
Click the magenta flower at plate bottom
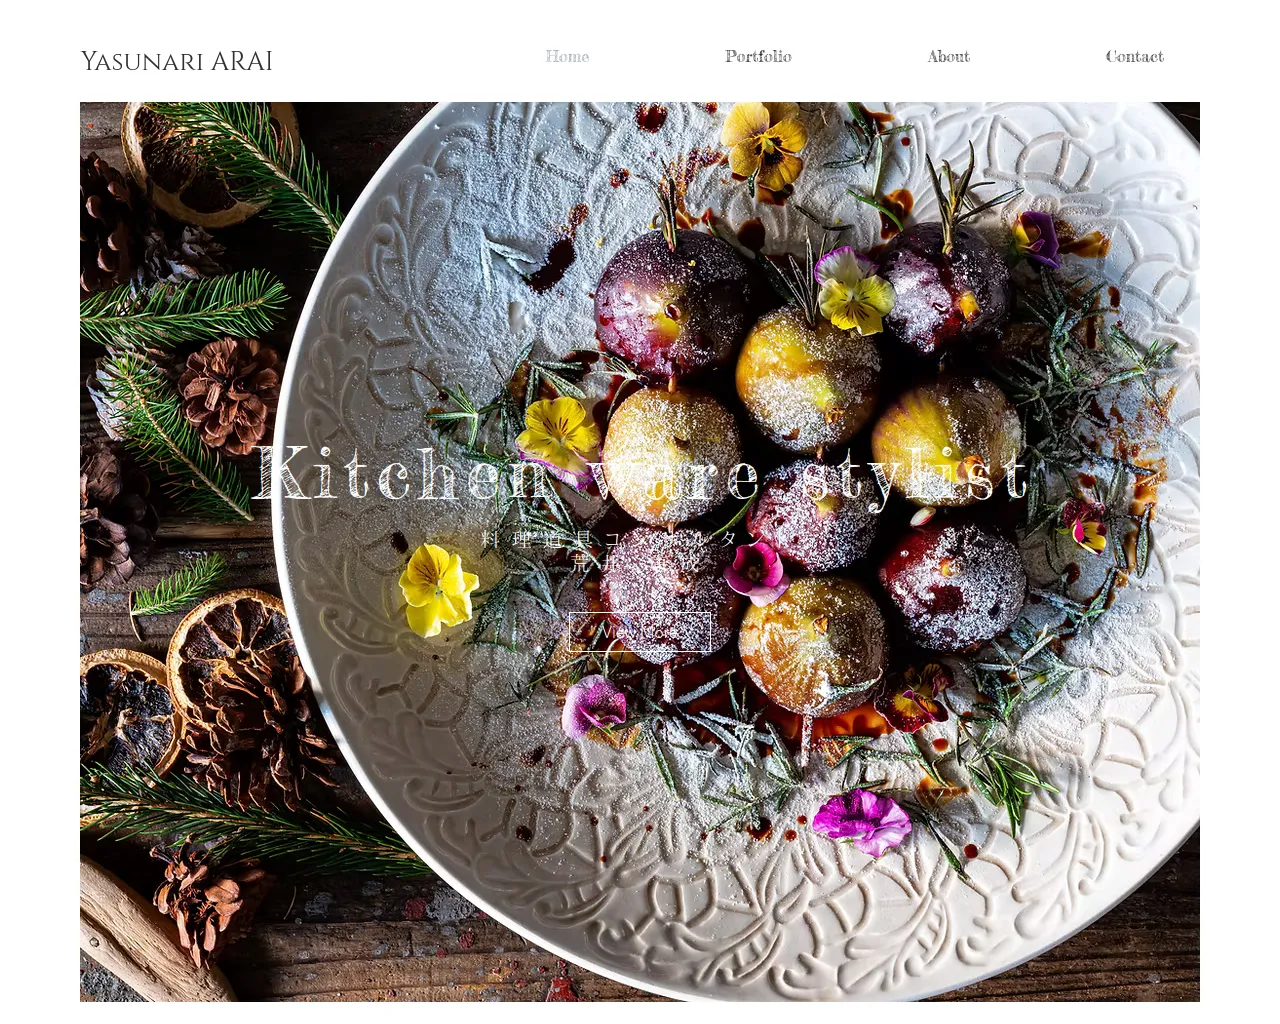point(862,821)
